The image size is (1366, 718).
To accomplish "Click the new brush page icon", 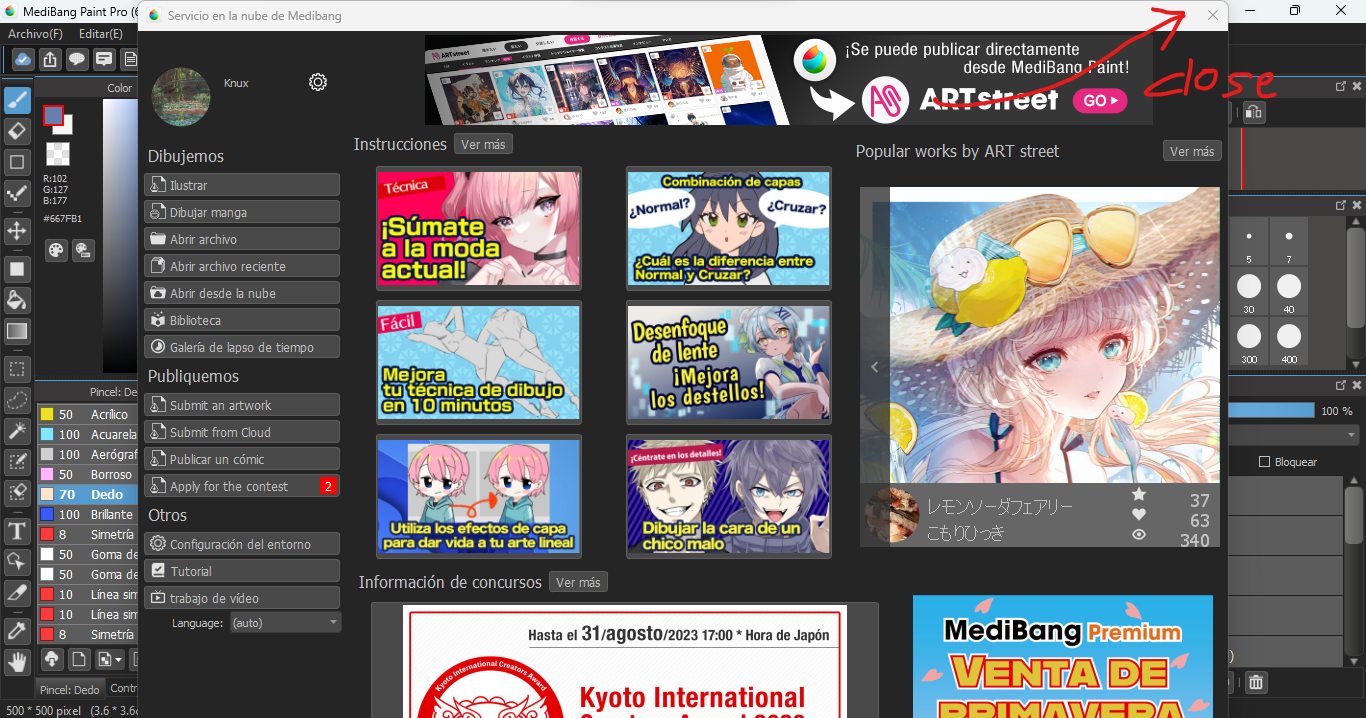I will click(x=79, y=659).
